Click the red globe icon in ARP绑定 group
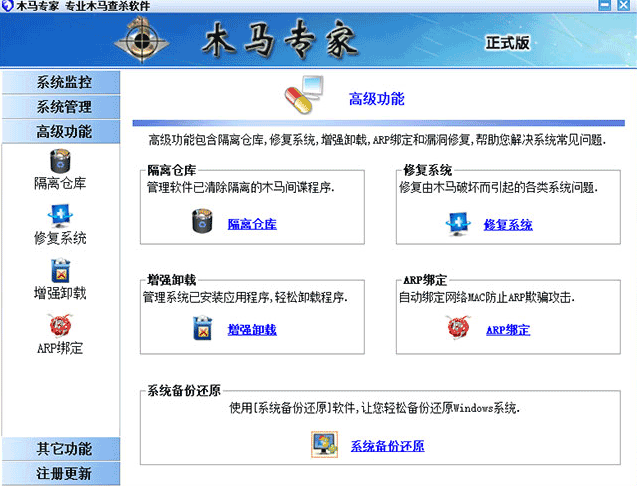The image size is (637, 486). point(458,328)
